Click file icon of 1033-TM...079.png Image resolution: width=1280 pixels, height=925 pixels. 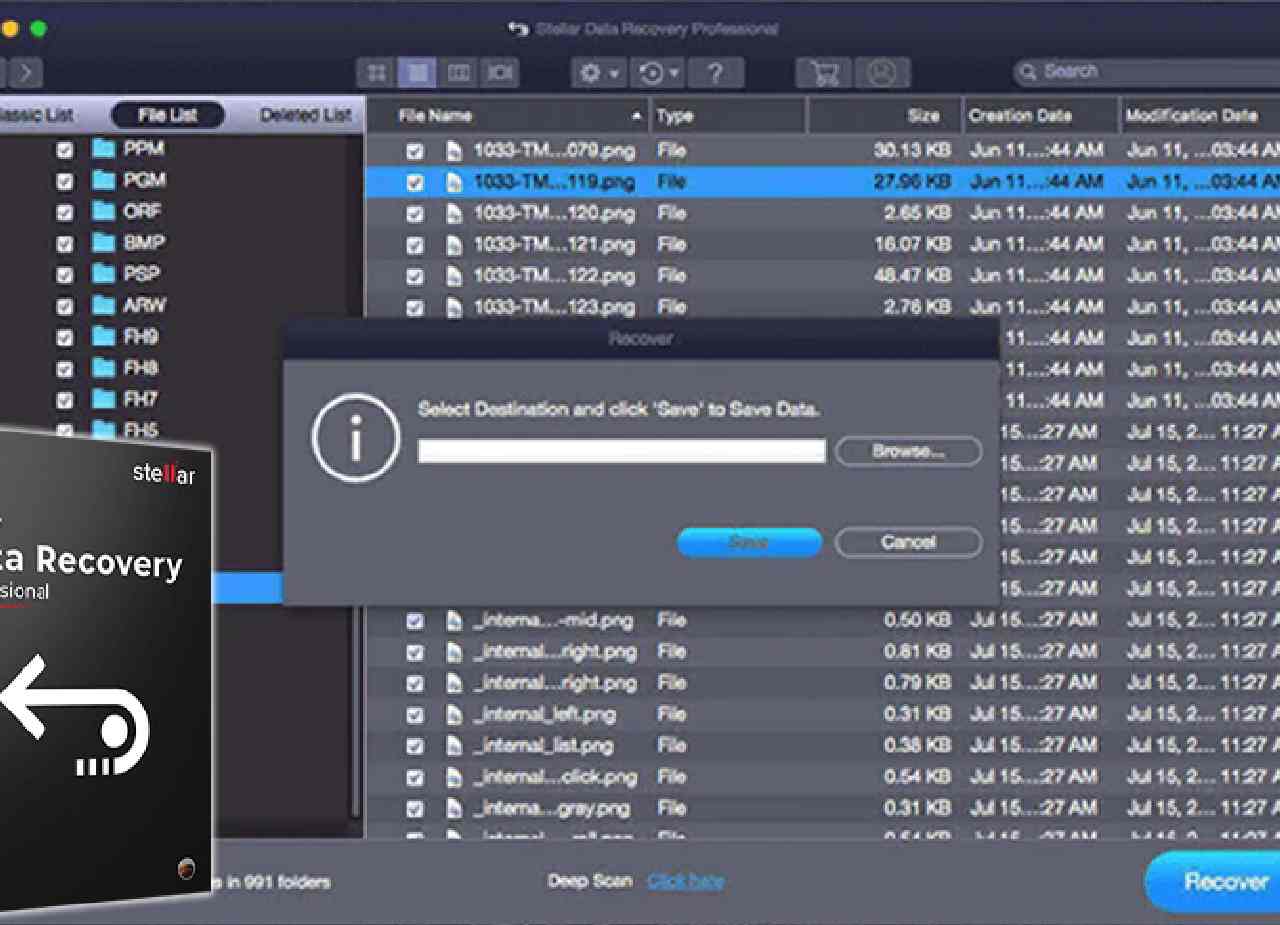pos(455,151)
